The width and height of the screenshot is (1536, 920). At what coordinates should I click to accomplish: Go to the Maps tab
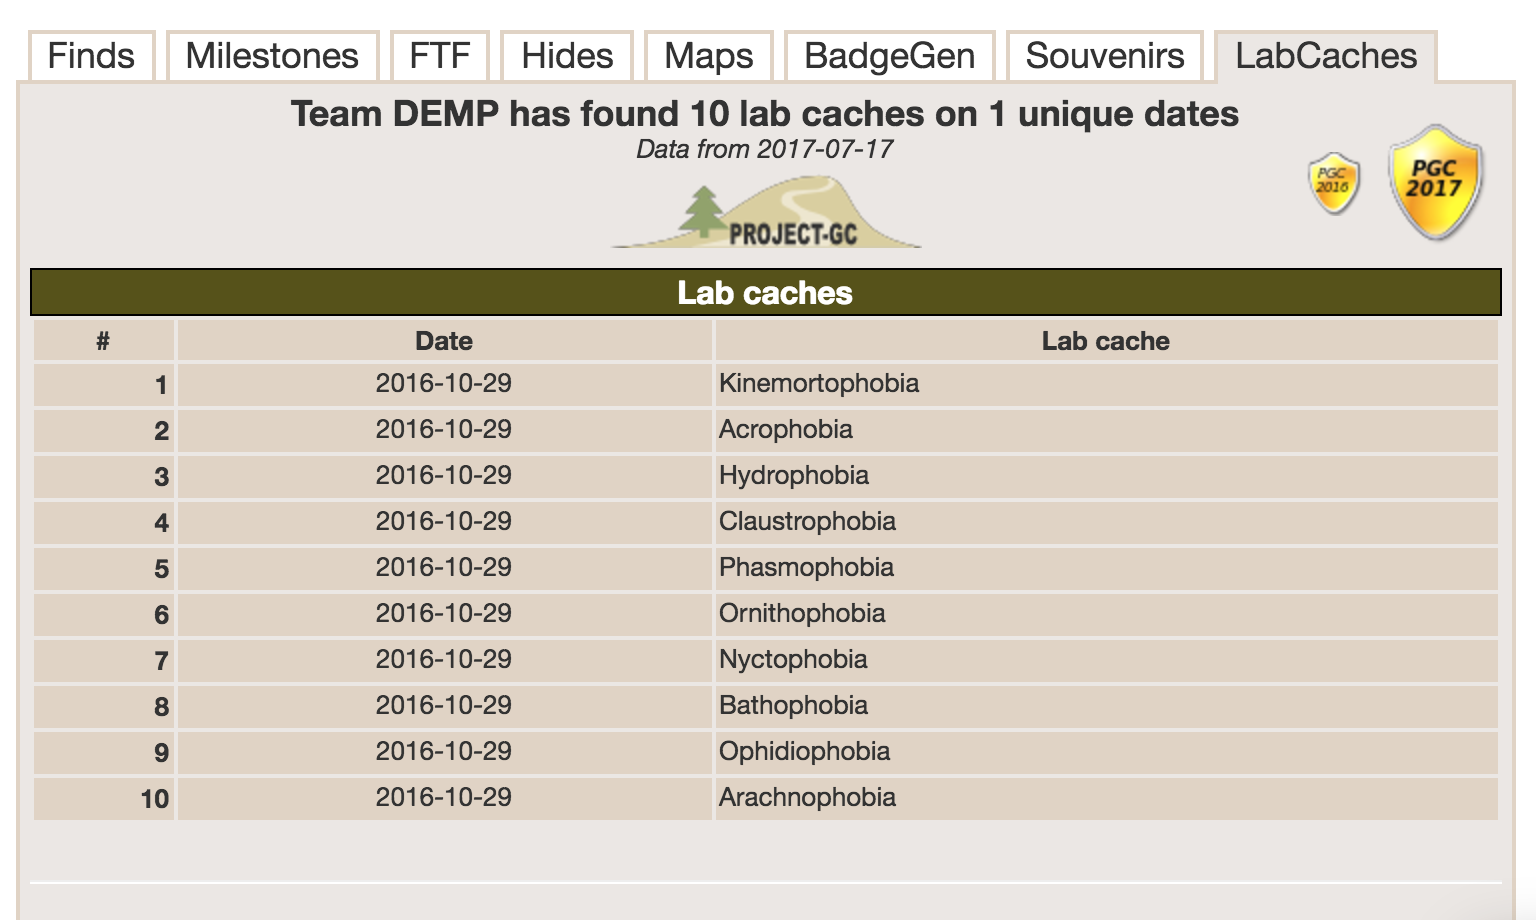(x=709, y=56)
